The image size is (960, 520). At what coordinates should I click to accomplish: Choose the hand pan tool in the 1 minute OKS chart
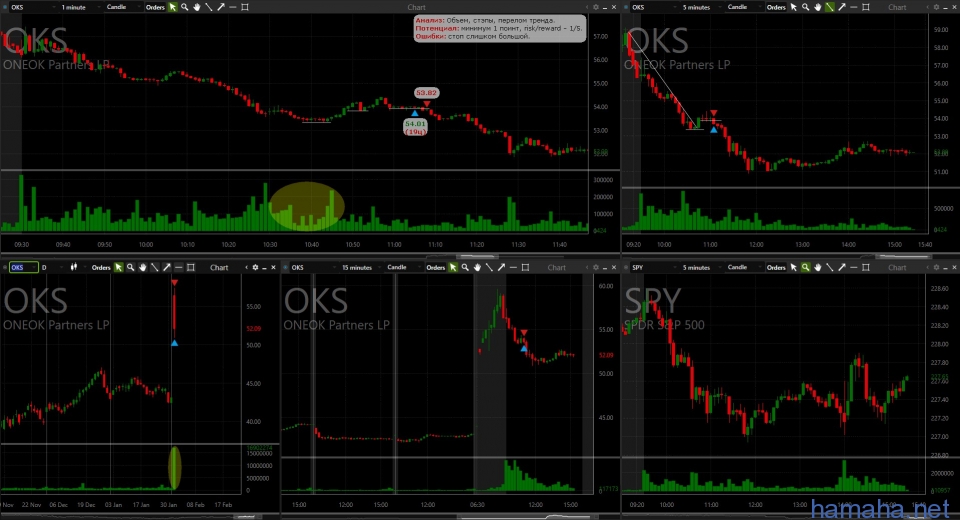(x=197, y=7)
